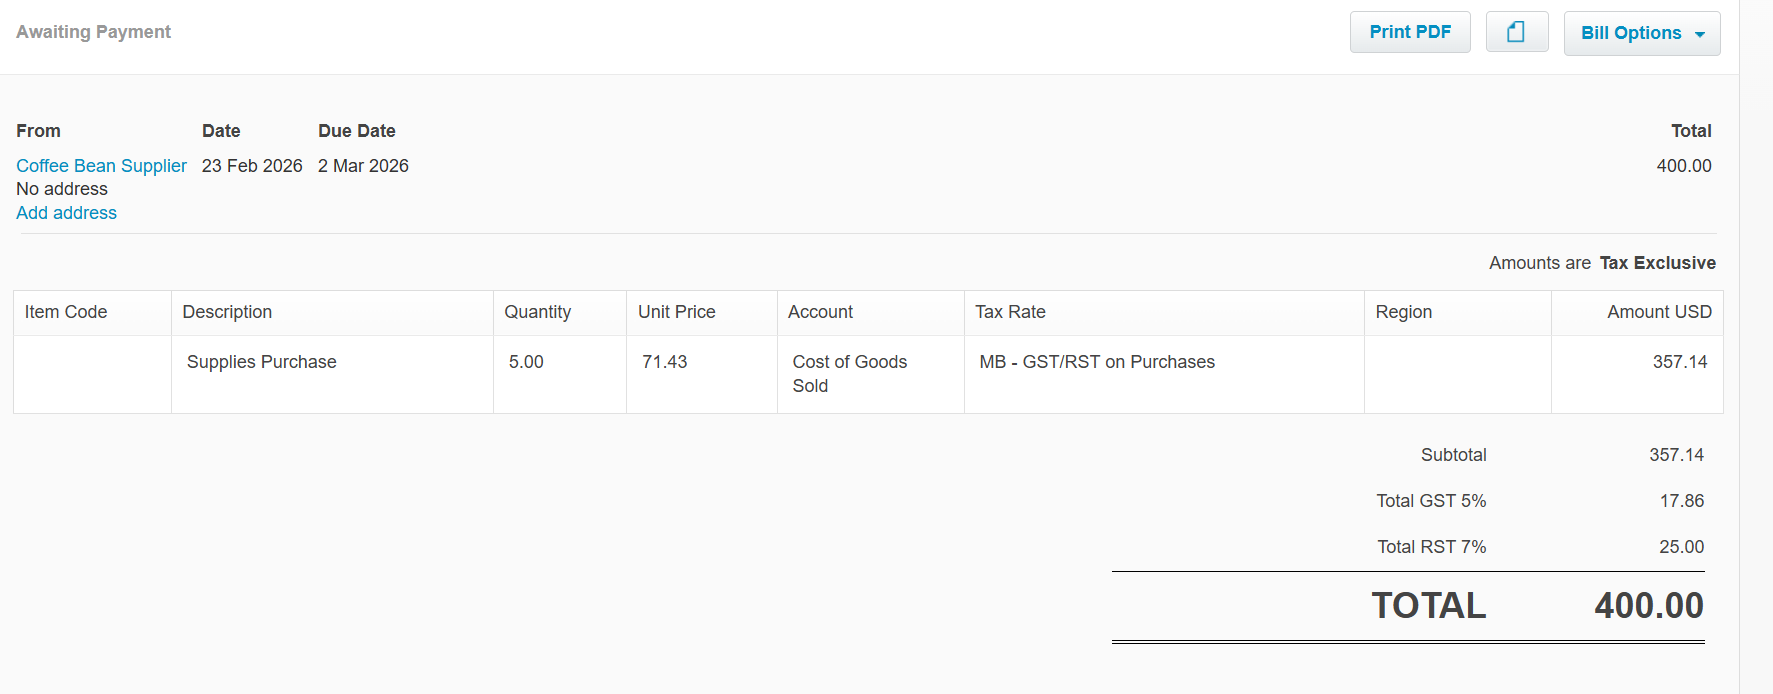
Task: Select the Supplies Purchase description cell
Action: pos(261,362)
